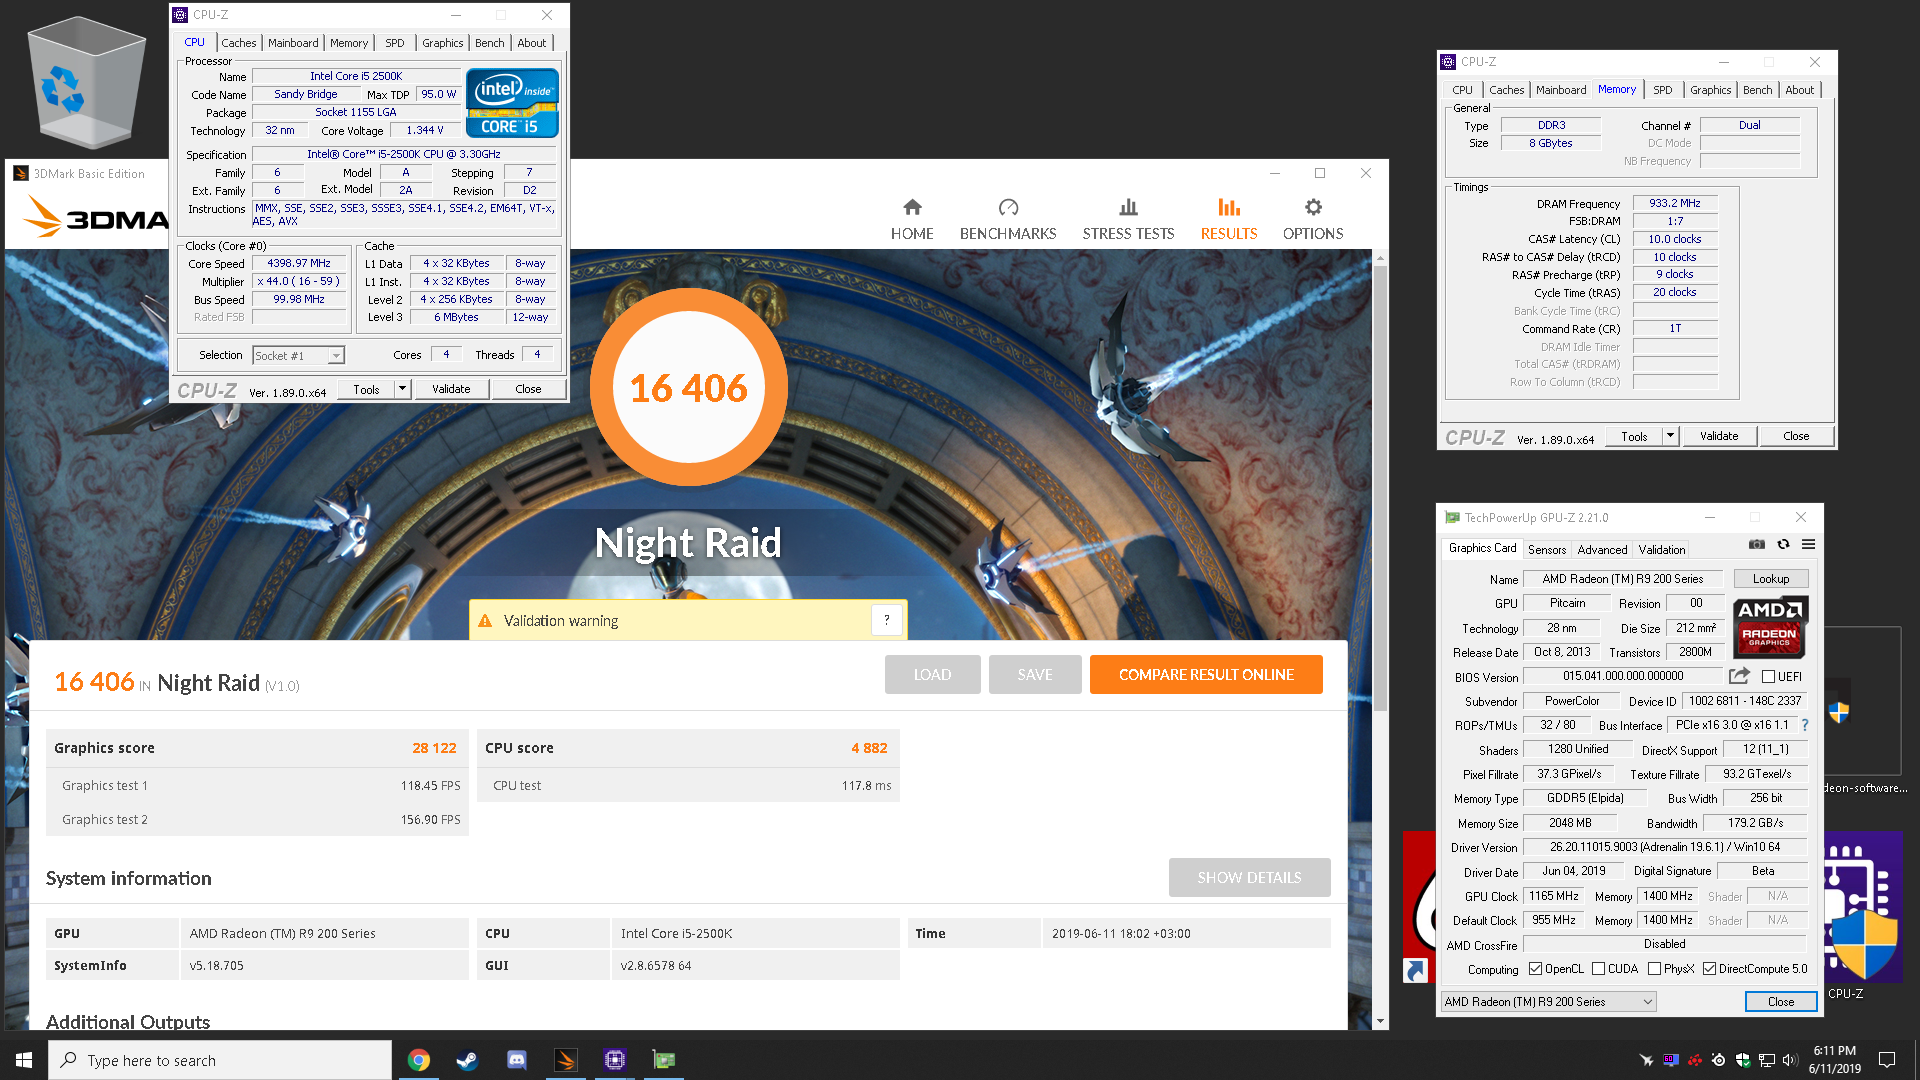This screenshot has width=1920, height=1080.
Task: Click the network tray icon
Action: (x=1767, y=1060)
